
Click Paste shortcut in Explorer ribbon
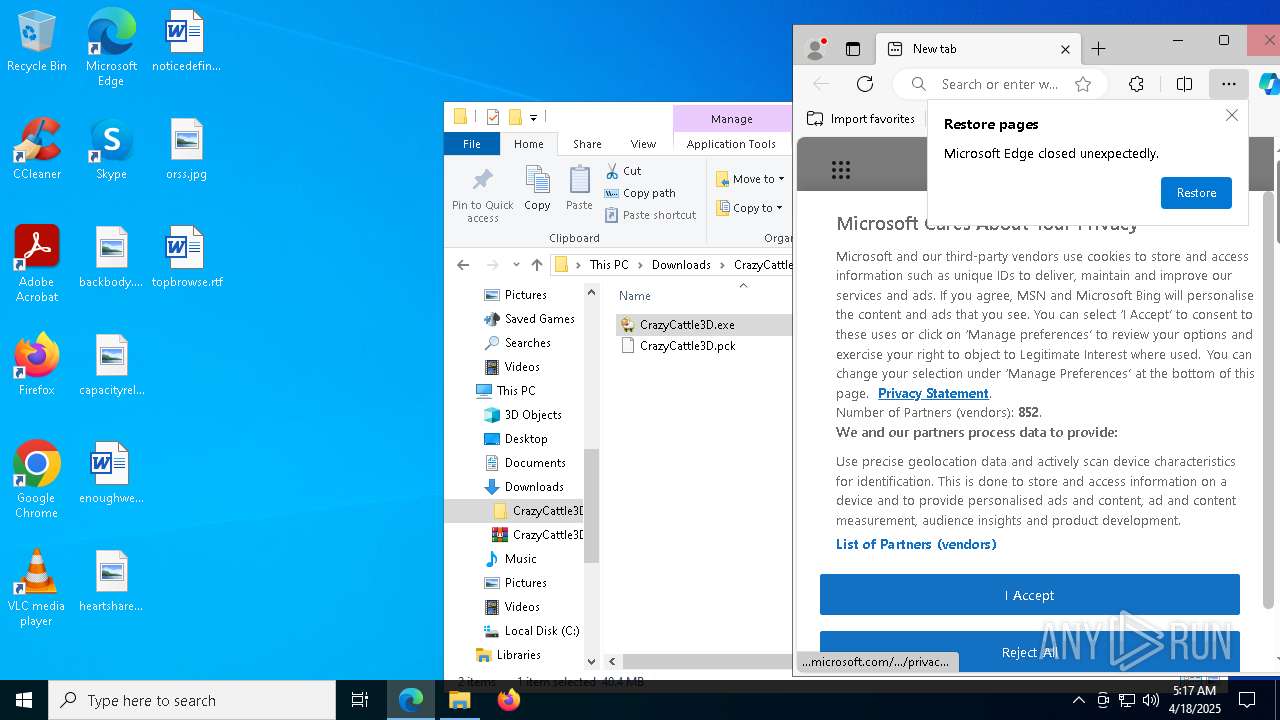pyautogui.click(x=650, y=215)
